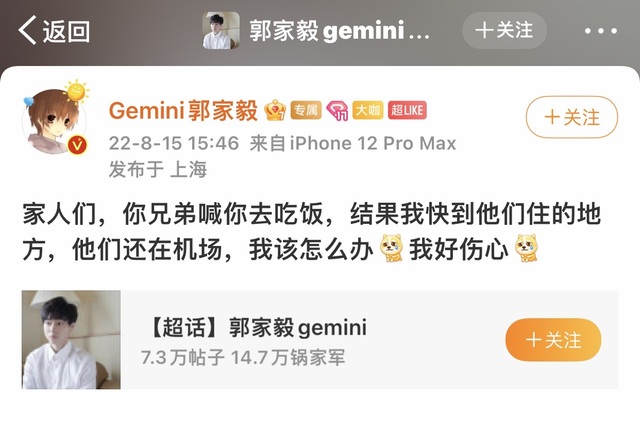Tap the pink diamond fan badge
The width and height of the screenshot is (640, 427).
[x=337, y=110]
